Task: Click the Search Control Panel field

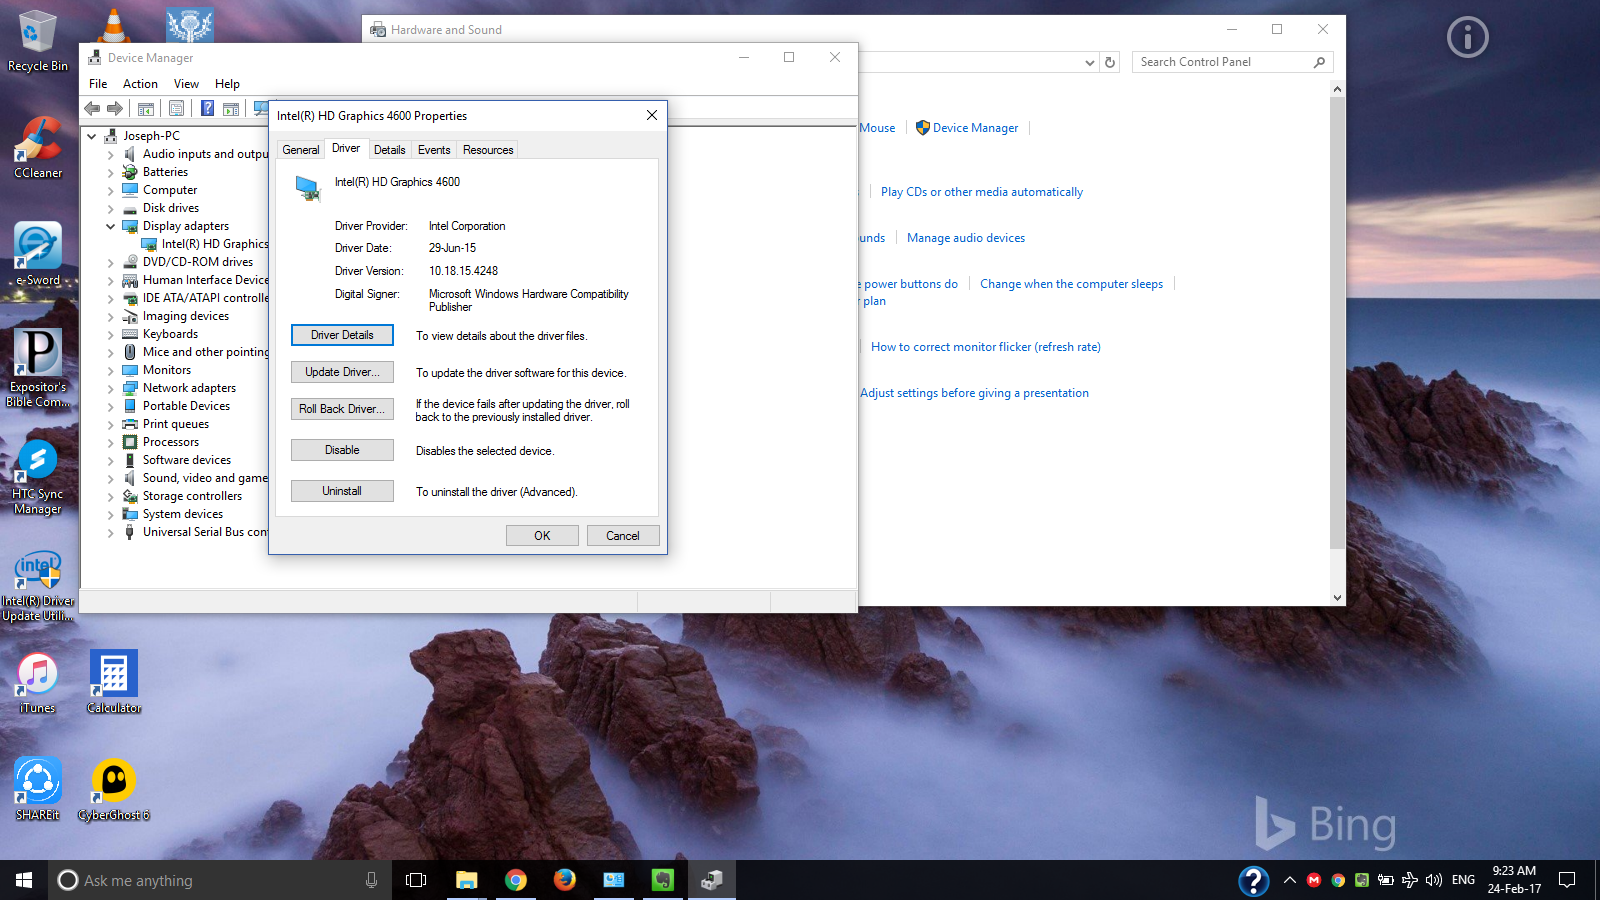Action: pyautogui.click(x=1222, y=62)
